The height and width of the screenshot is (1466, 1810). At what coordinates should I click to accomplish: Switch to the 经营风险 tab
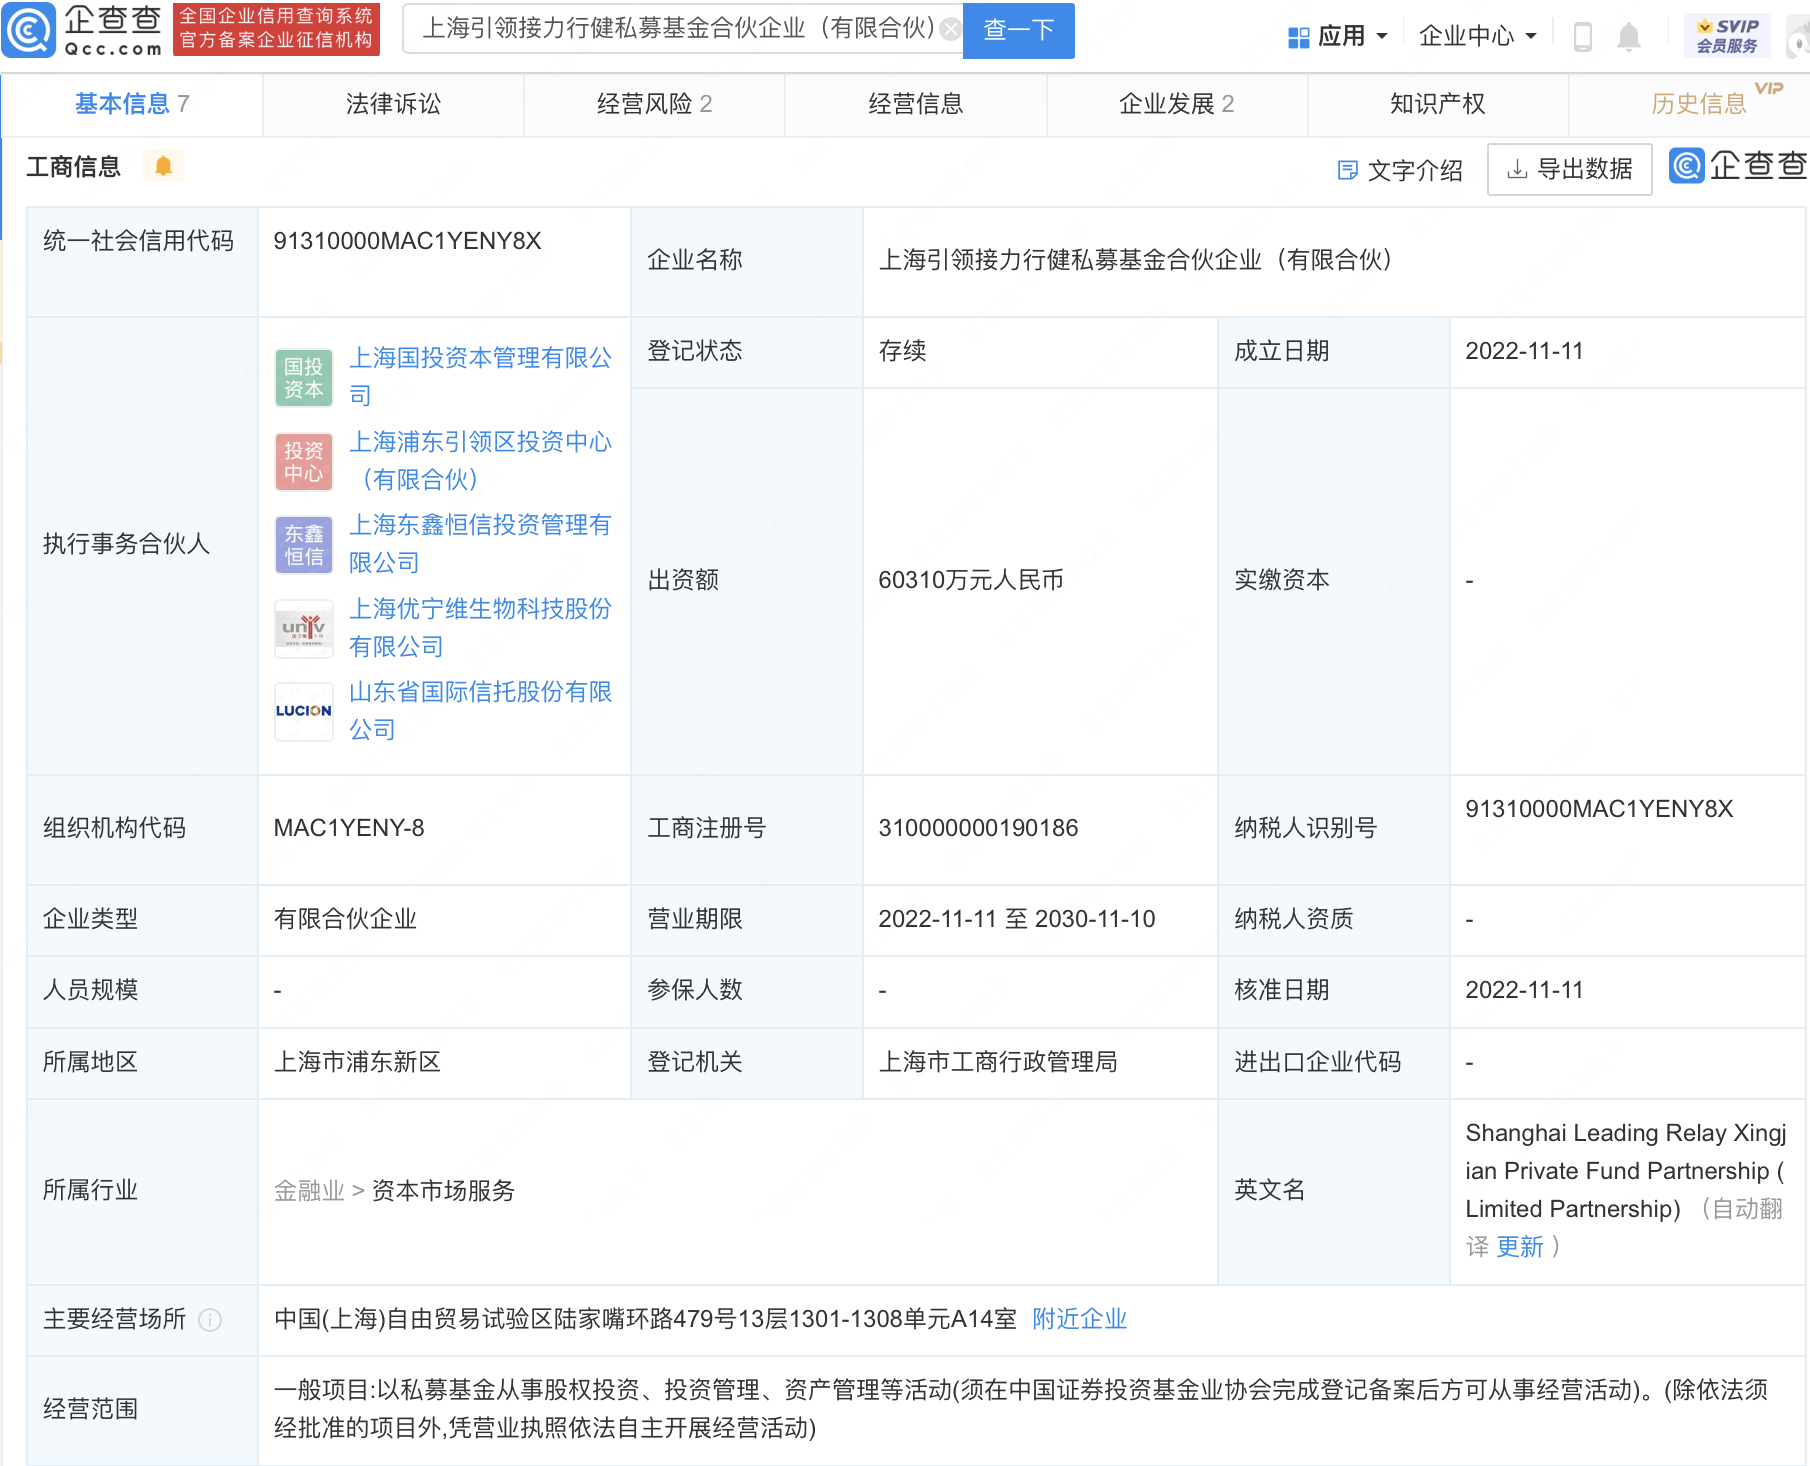(654, 104)
